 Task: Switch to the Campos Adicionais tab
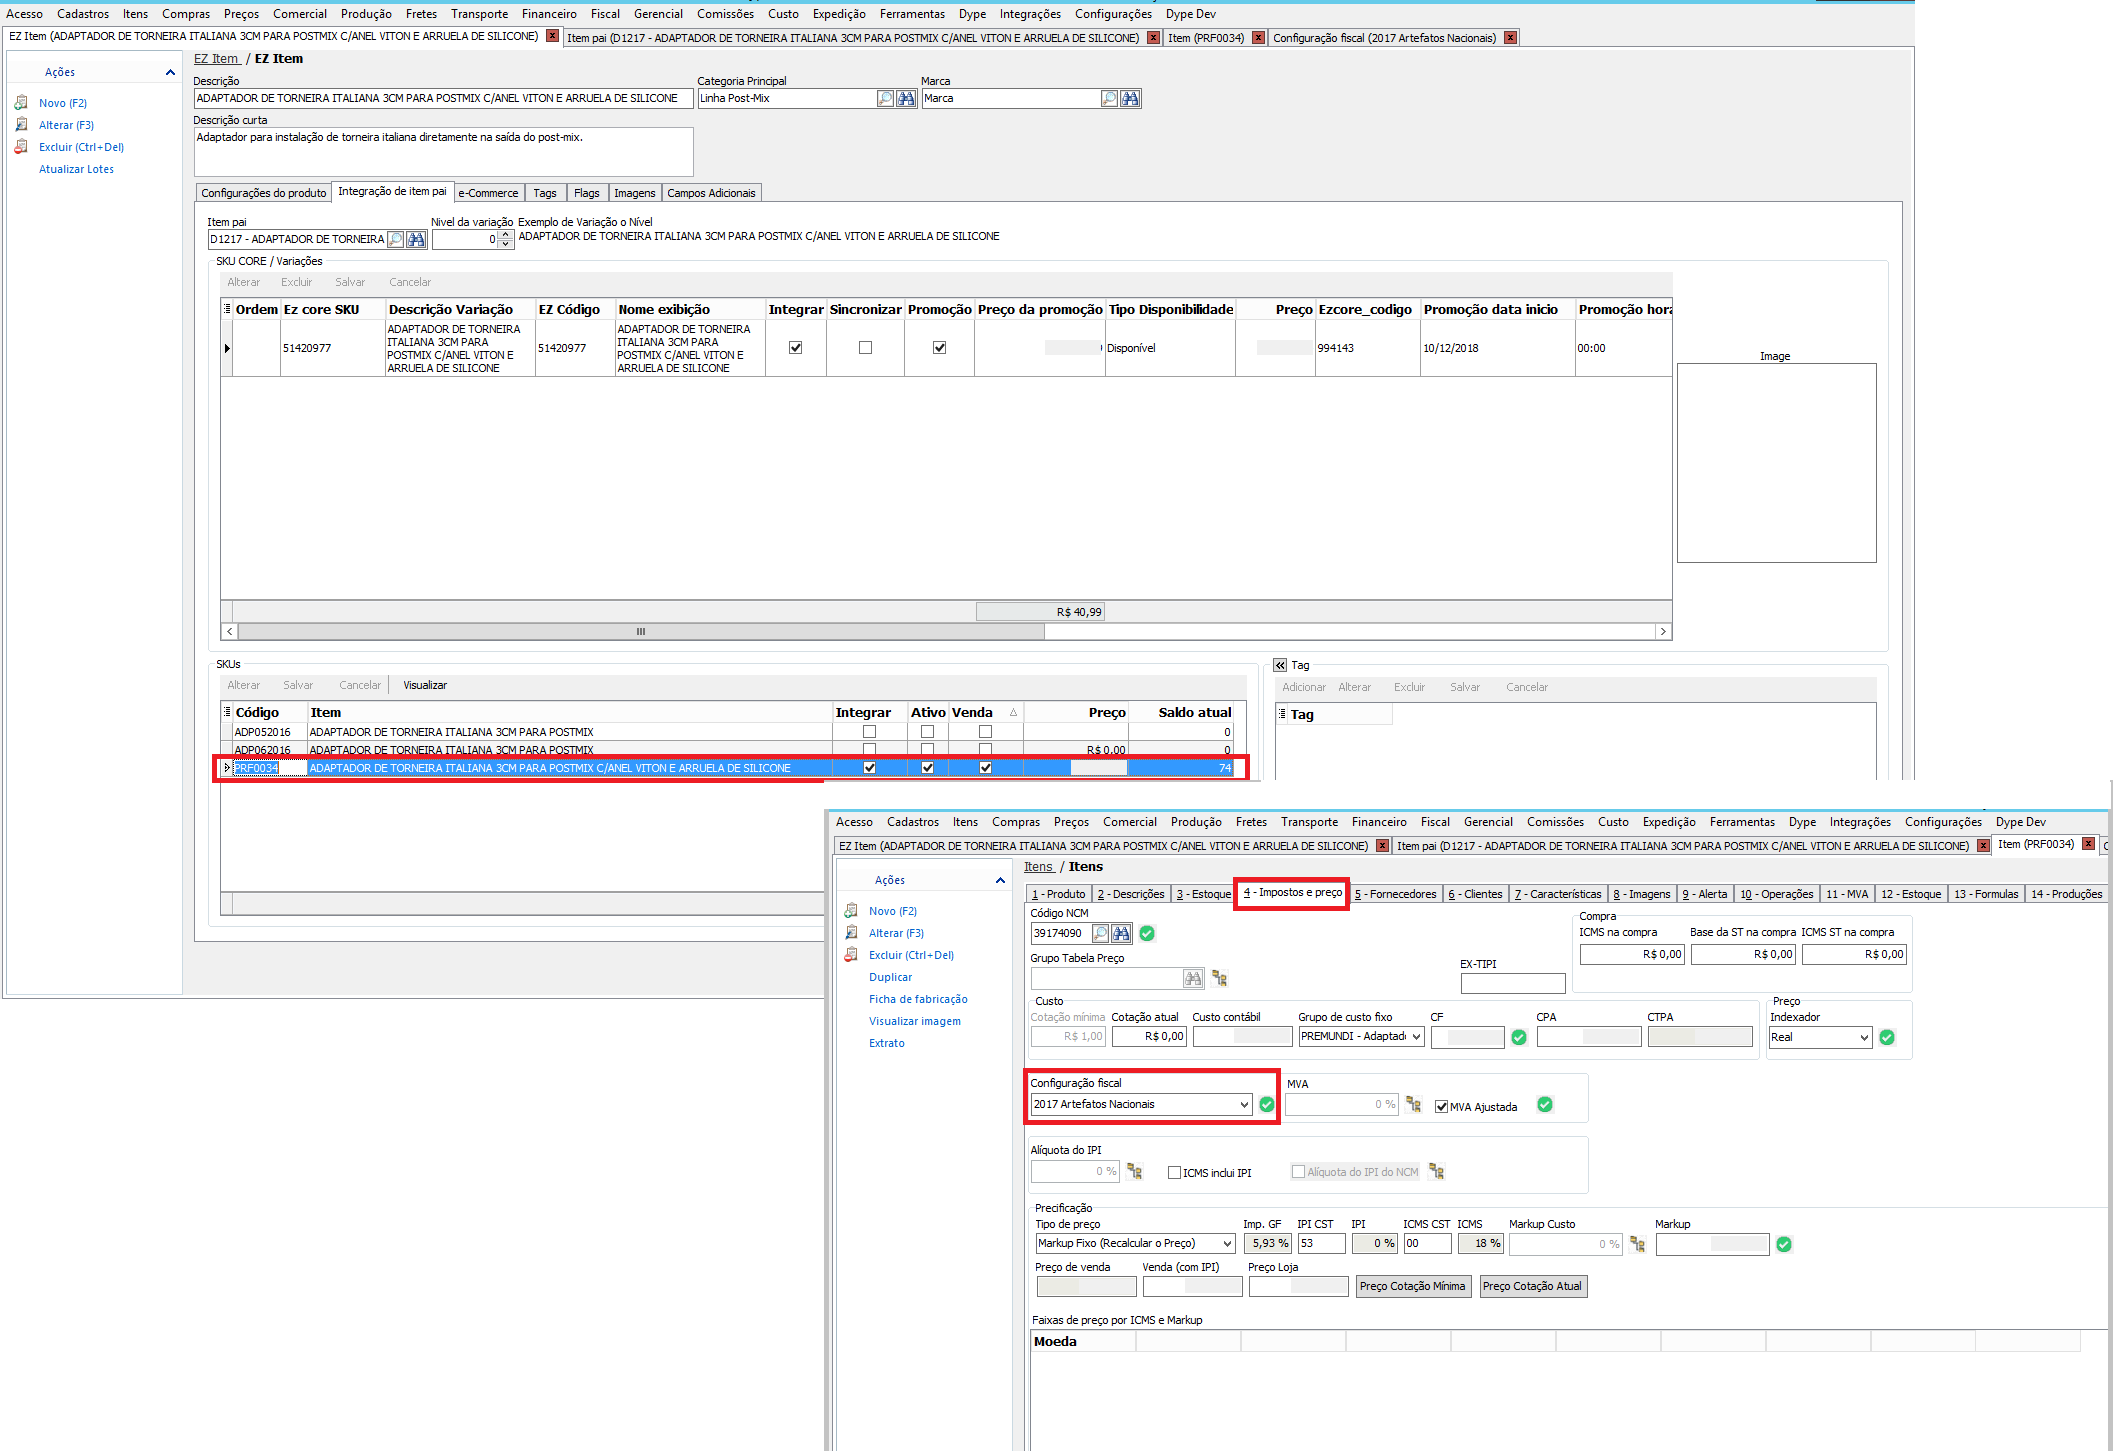(x=712, y=193)
